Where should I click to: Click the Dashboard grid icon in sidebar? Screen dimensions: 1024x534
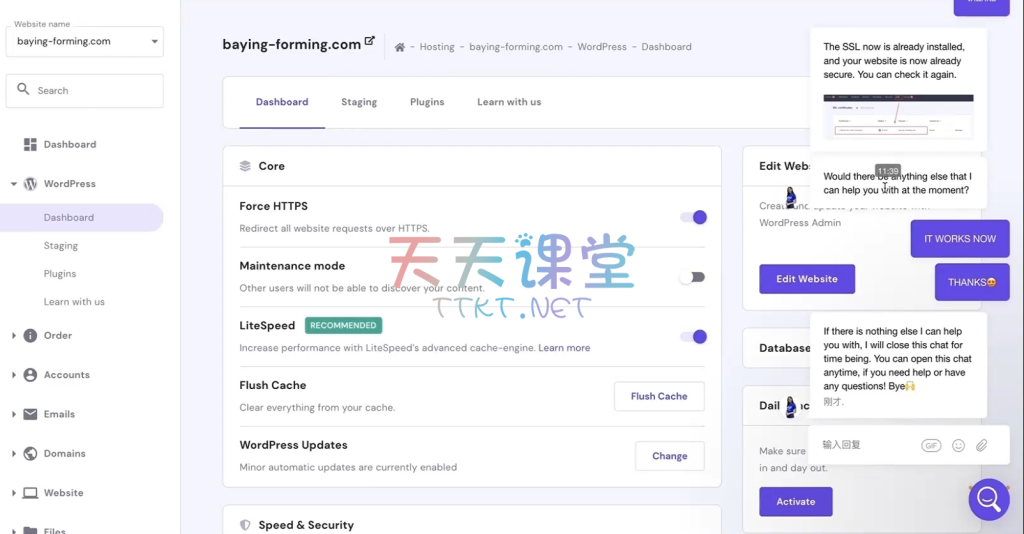30,145
